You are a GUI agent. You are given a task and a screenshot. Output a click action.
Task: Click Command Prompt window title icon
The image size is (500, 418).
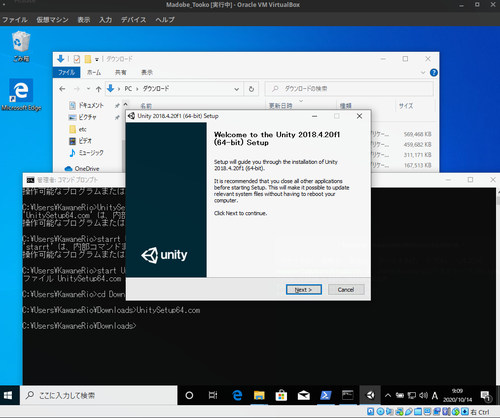[30, 180]
